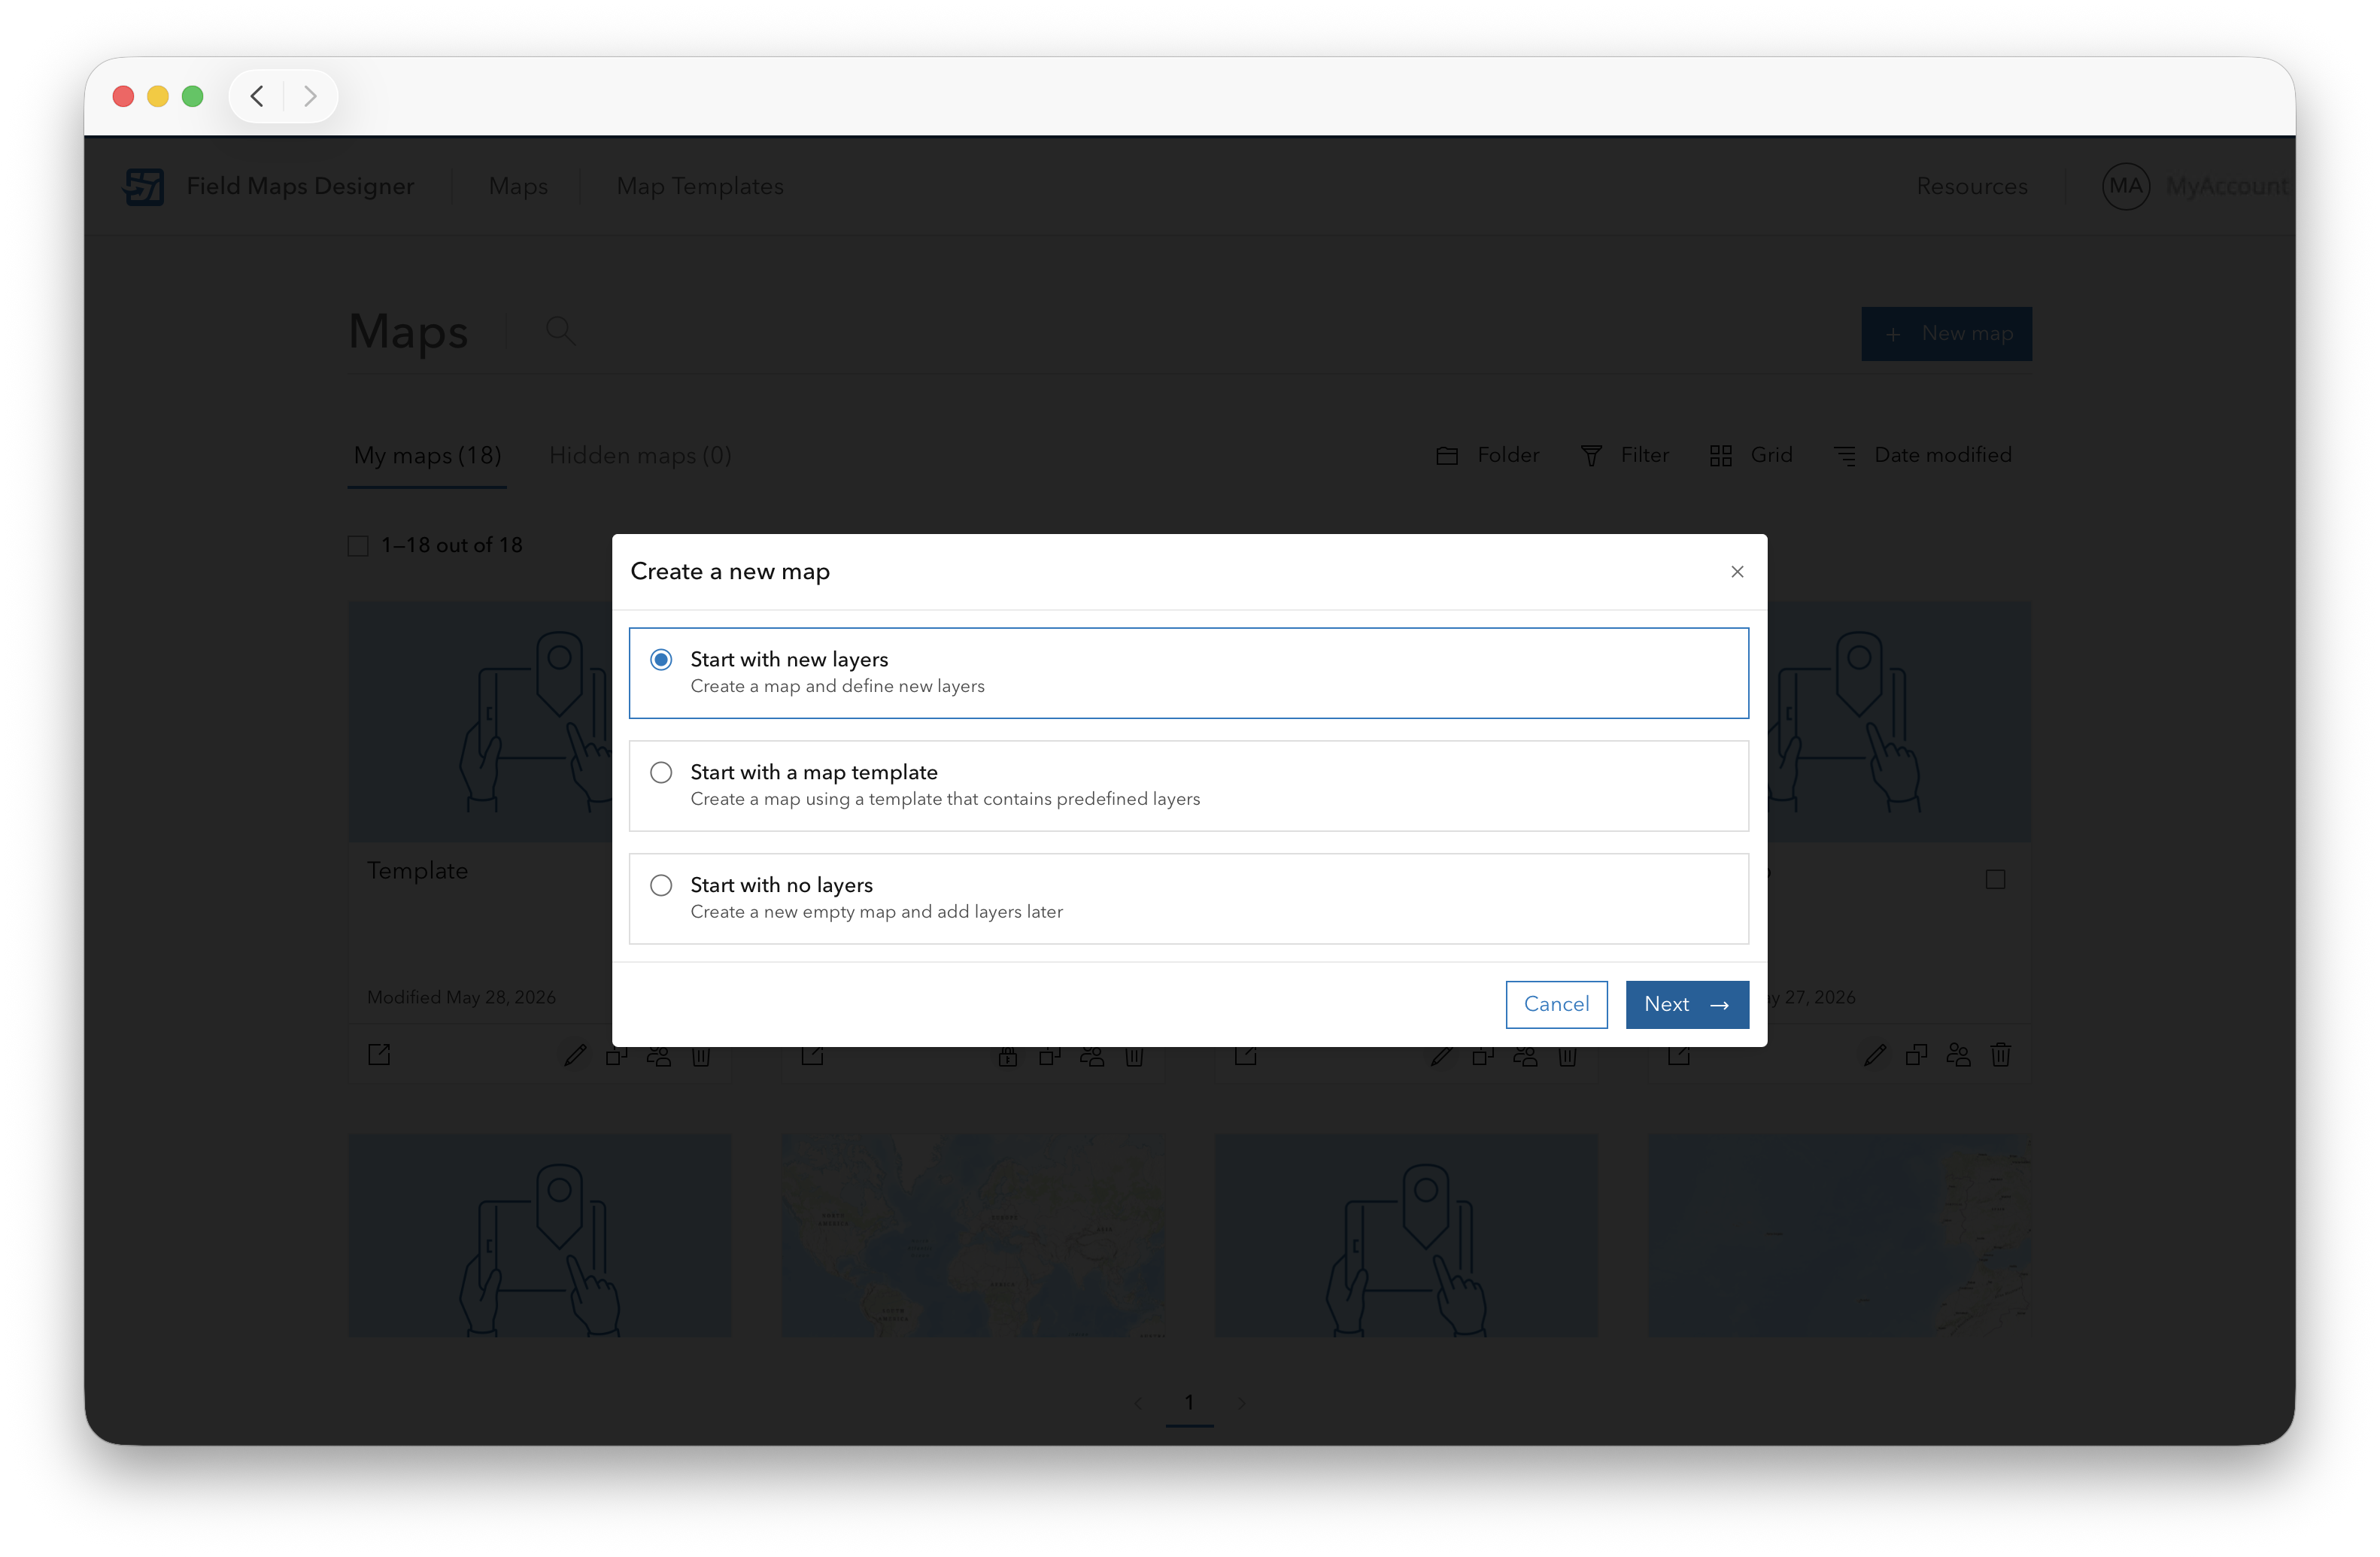2380x1557 pixels.
Task: Click the "1–18 out of 18" count text
Action: coord(452,545)
